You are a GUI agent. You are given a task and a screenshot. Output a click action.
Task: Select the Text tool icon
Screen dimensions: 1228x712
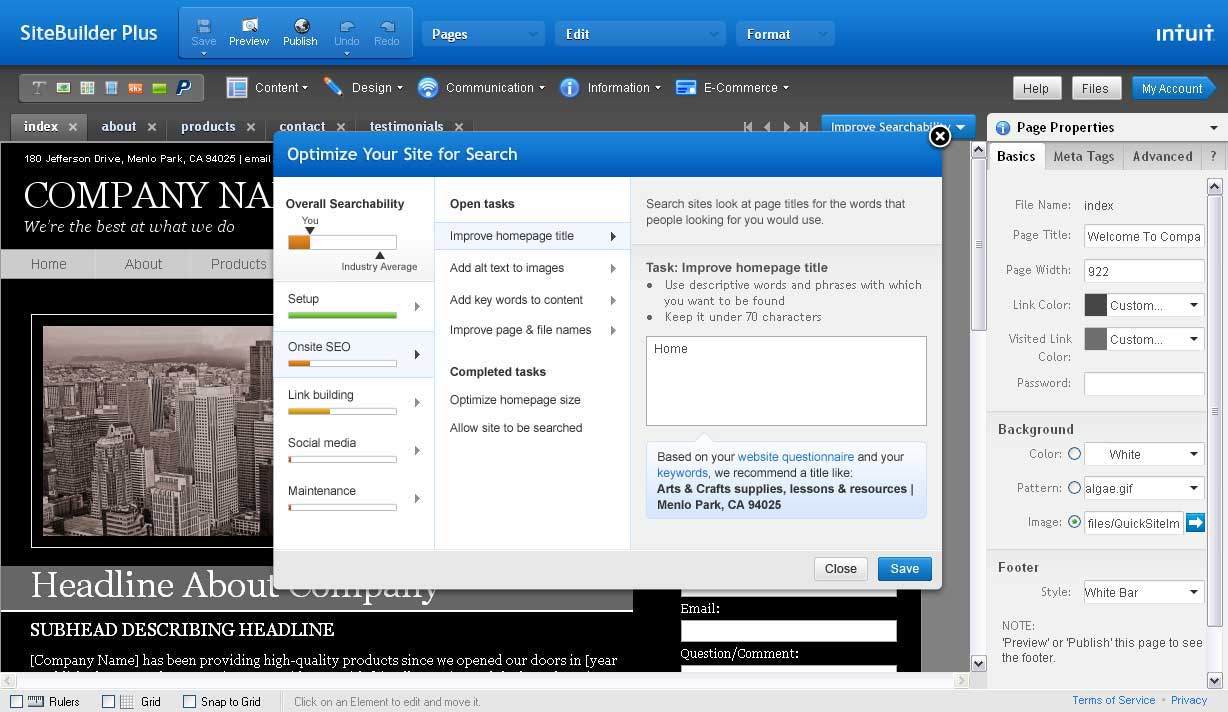click(x=39, y=88)
